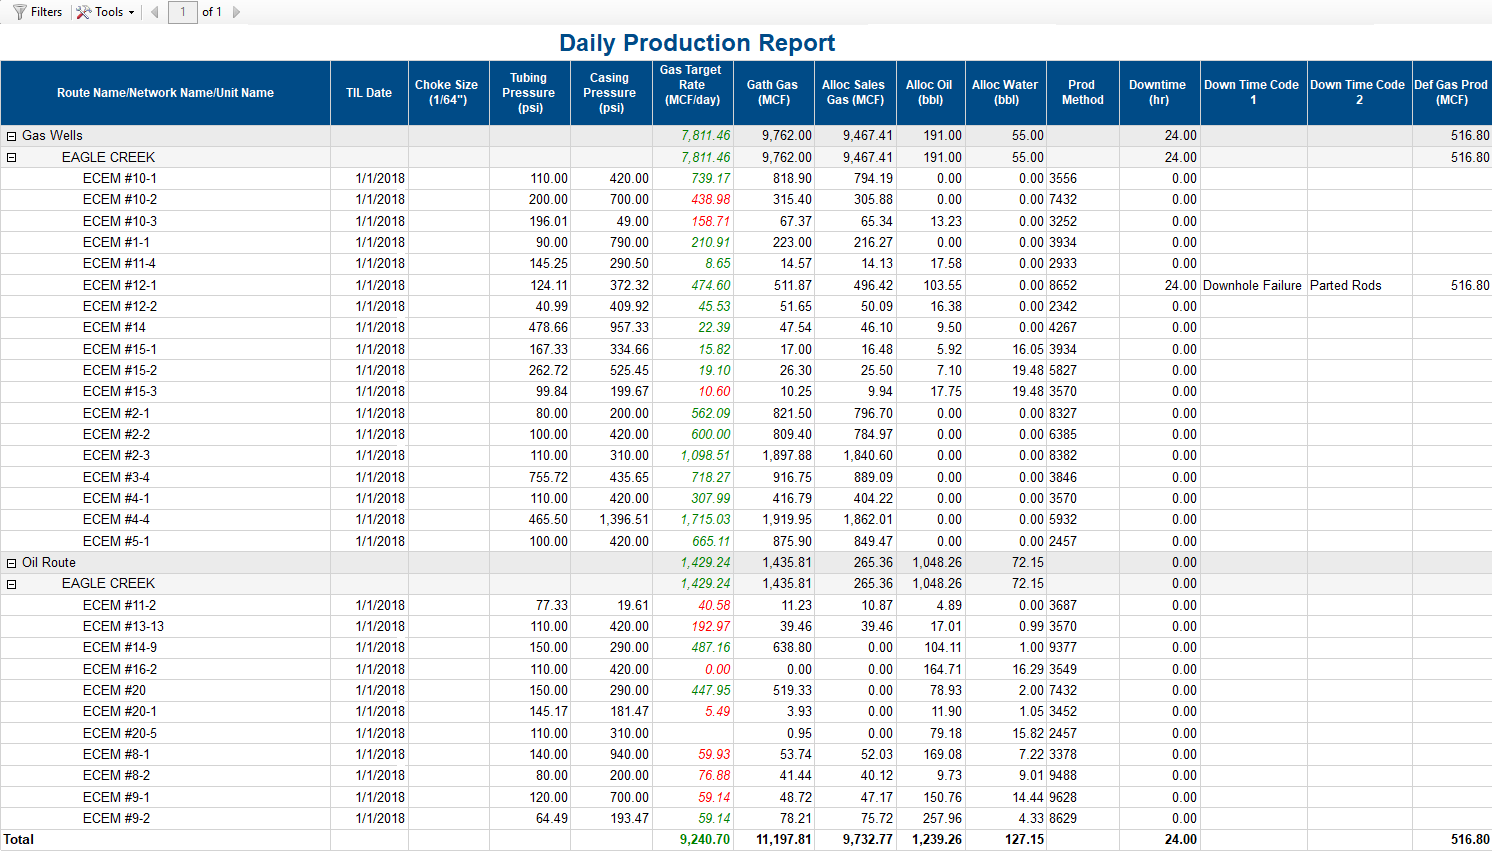Click gas target rate value 1,715.03

tap(705, 519)
